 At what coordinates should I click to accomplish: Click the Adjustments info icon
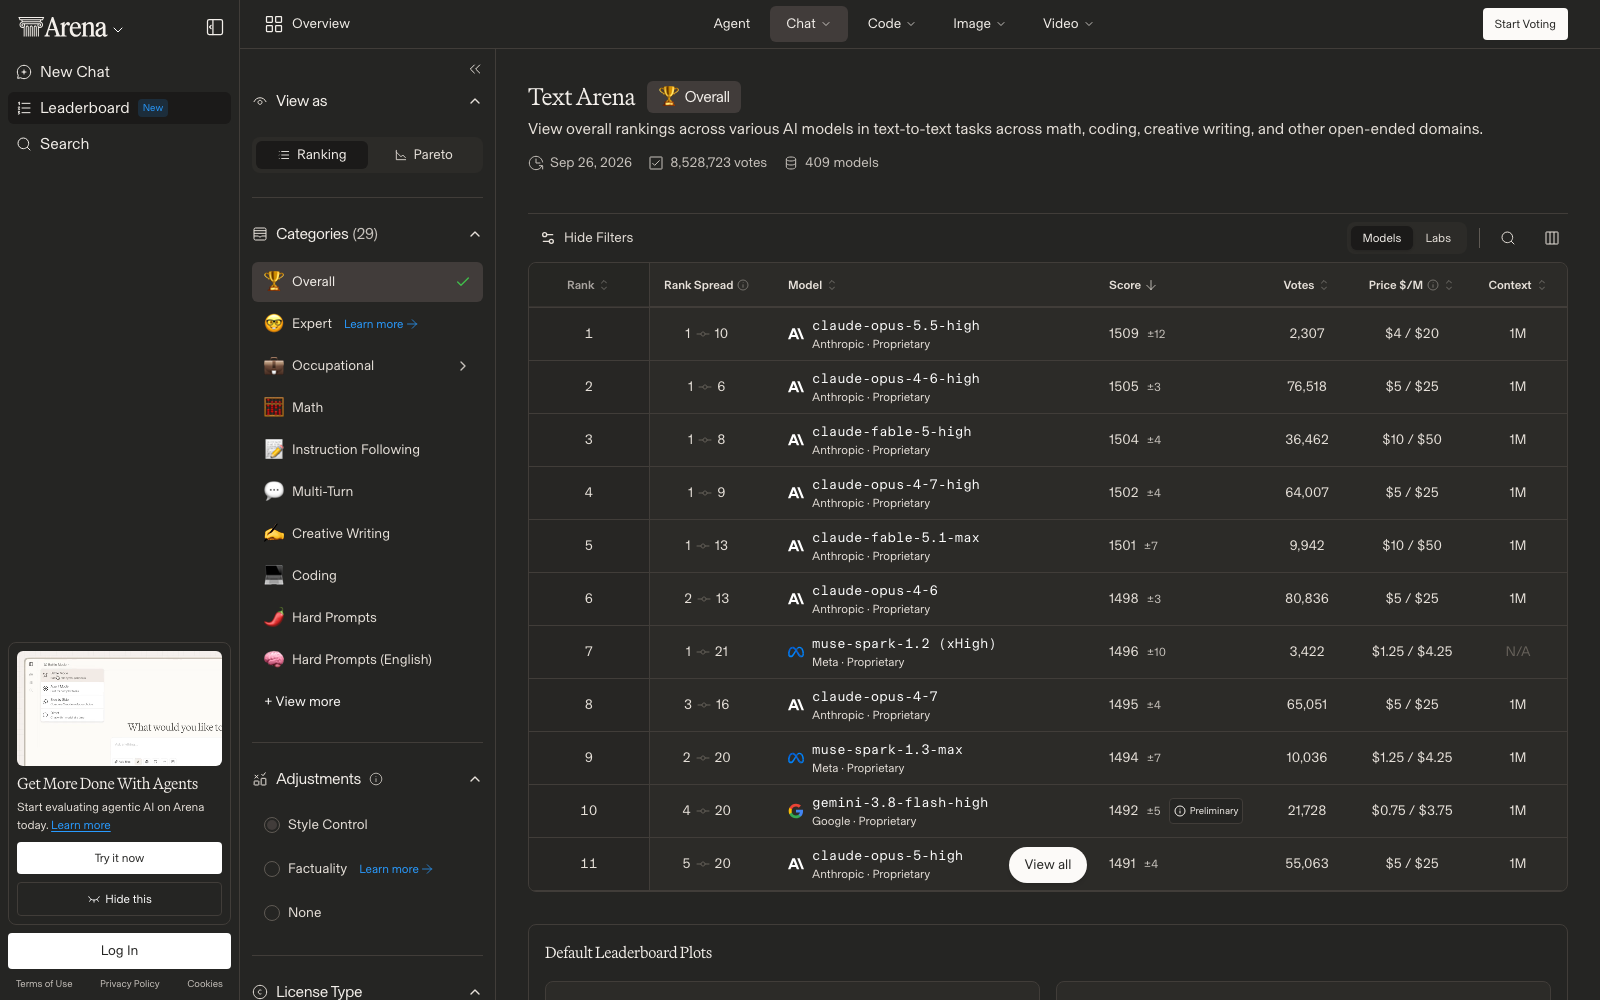[x=376, y=779]
